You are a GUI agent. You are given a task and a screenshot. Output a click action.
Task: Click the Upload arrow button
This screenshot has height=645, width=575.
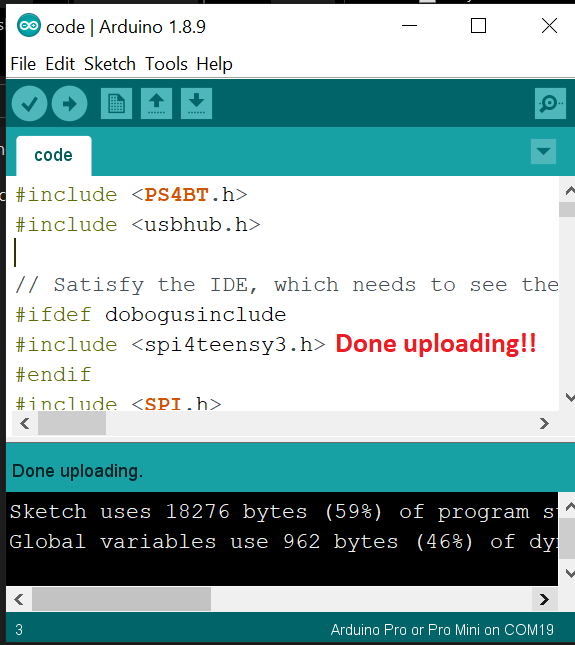coord(70,103)
